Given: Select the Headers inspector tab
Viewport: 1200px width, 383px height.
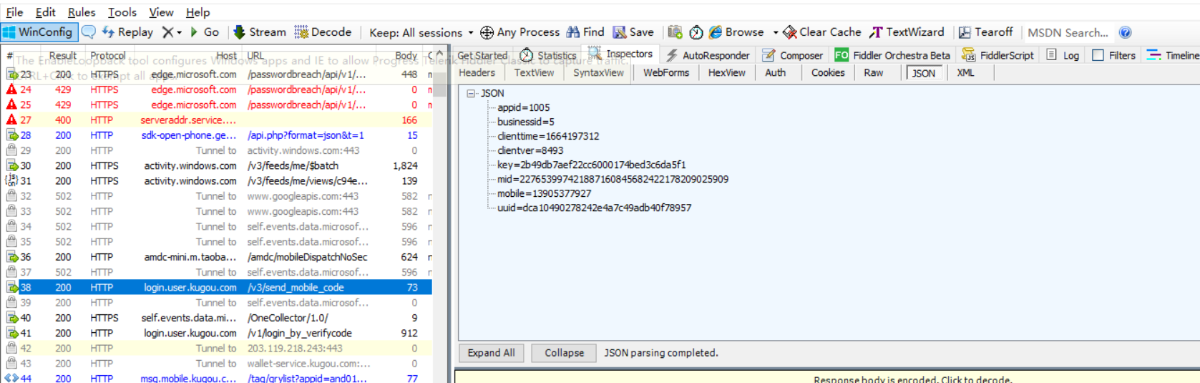Looking at the screenshot, I should 477,73.
